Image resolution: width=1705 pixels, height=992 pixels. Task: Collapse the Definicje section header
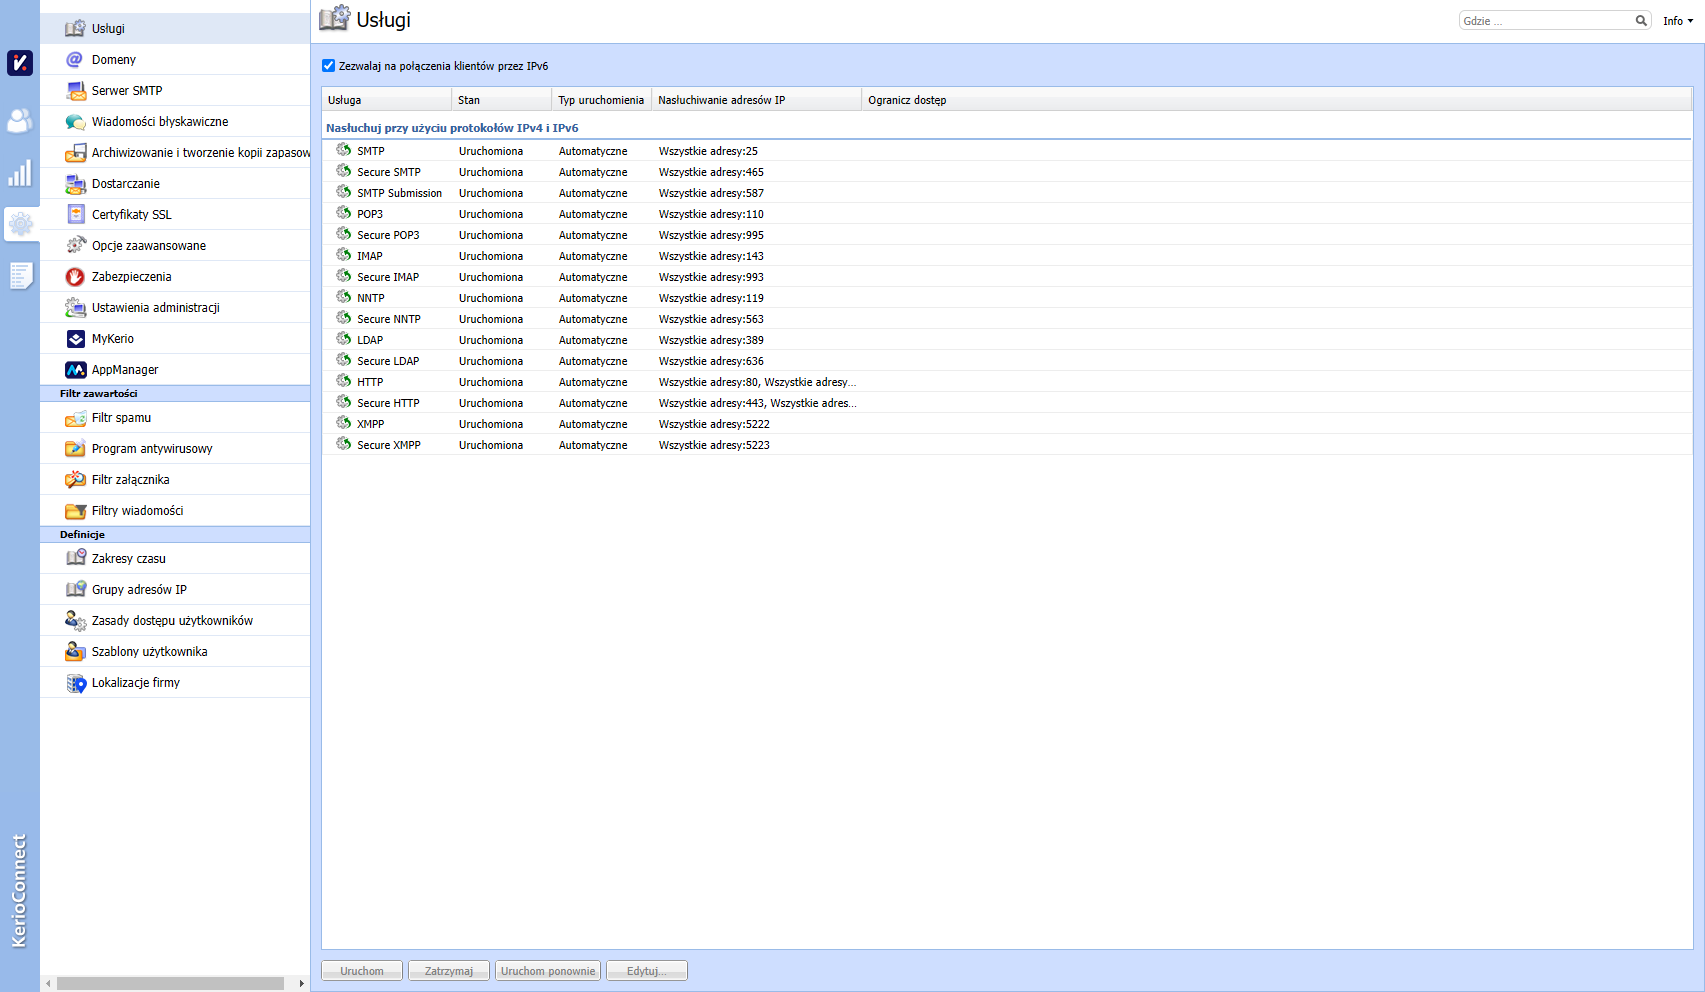(x=82, y=535)
